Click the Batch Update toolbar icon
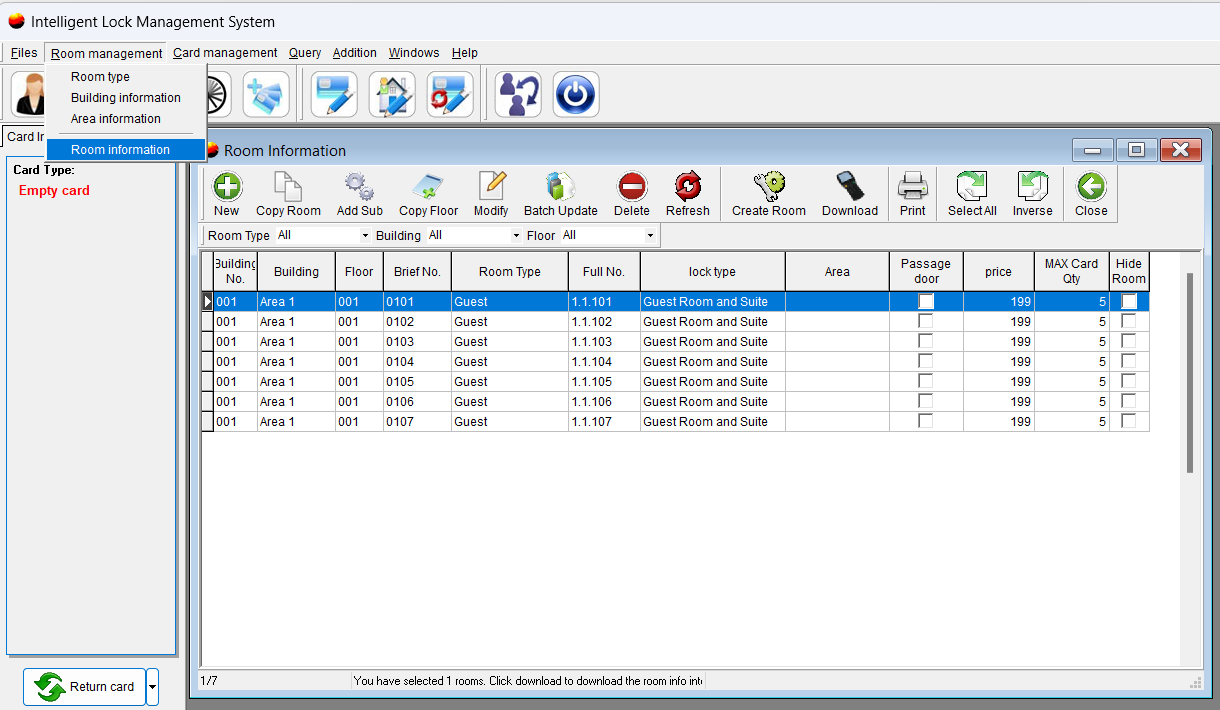 (560, 186)
